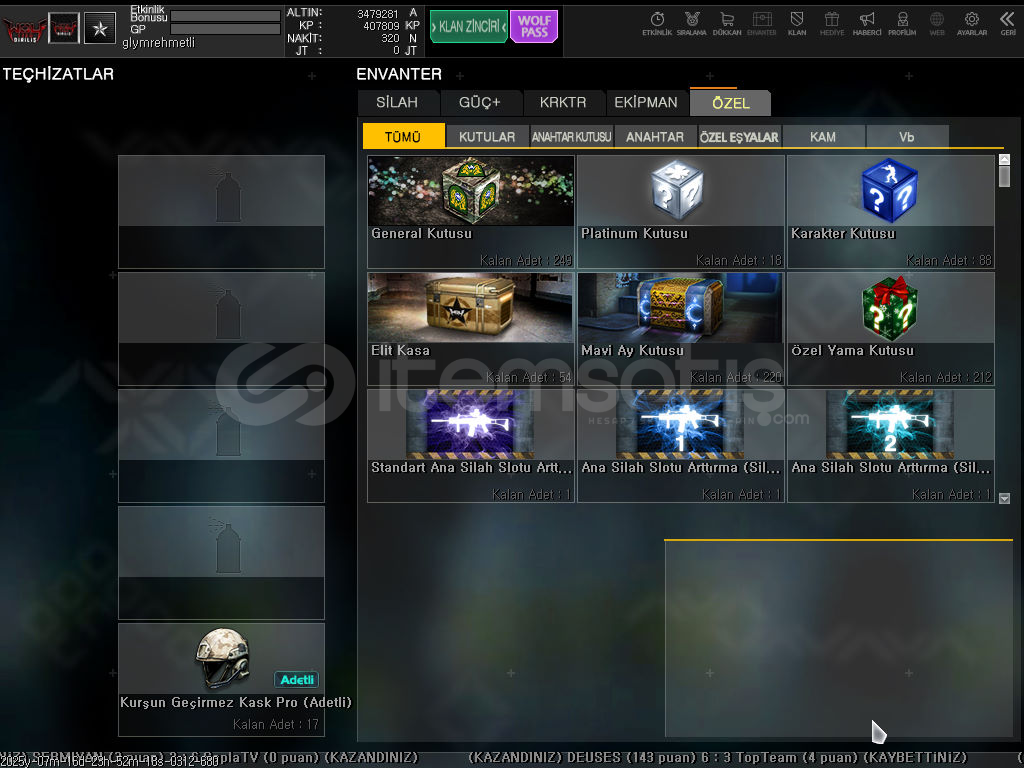Select the Elit Kasa chest
The image size is (1024, 768).
pyautogui.click(x=471, y=328)
